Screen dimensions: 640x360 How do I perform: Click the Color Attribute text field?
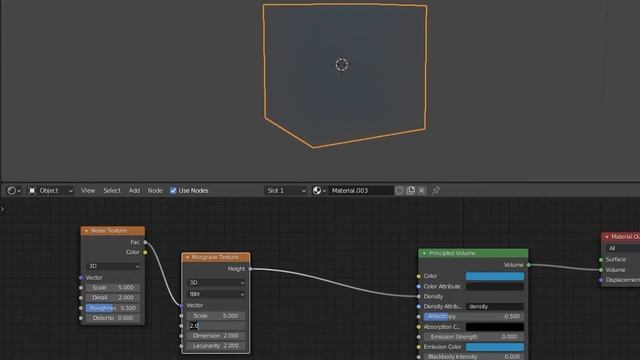(x=495, y=287)
